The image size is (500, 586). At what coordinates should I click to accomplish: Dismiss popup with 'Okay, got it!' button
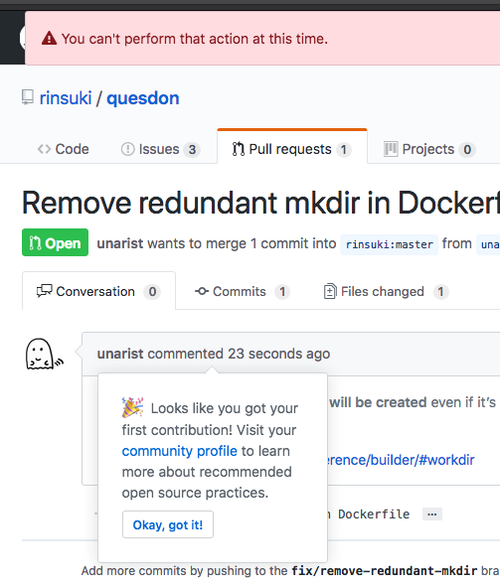coord(168,525)
